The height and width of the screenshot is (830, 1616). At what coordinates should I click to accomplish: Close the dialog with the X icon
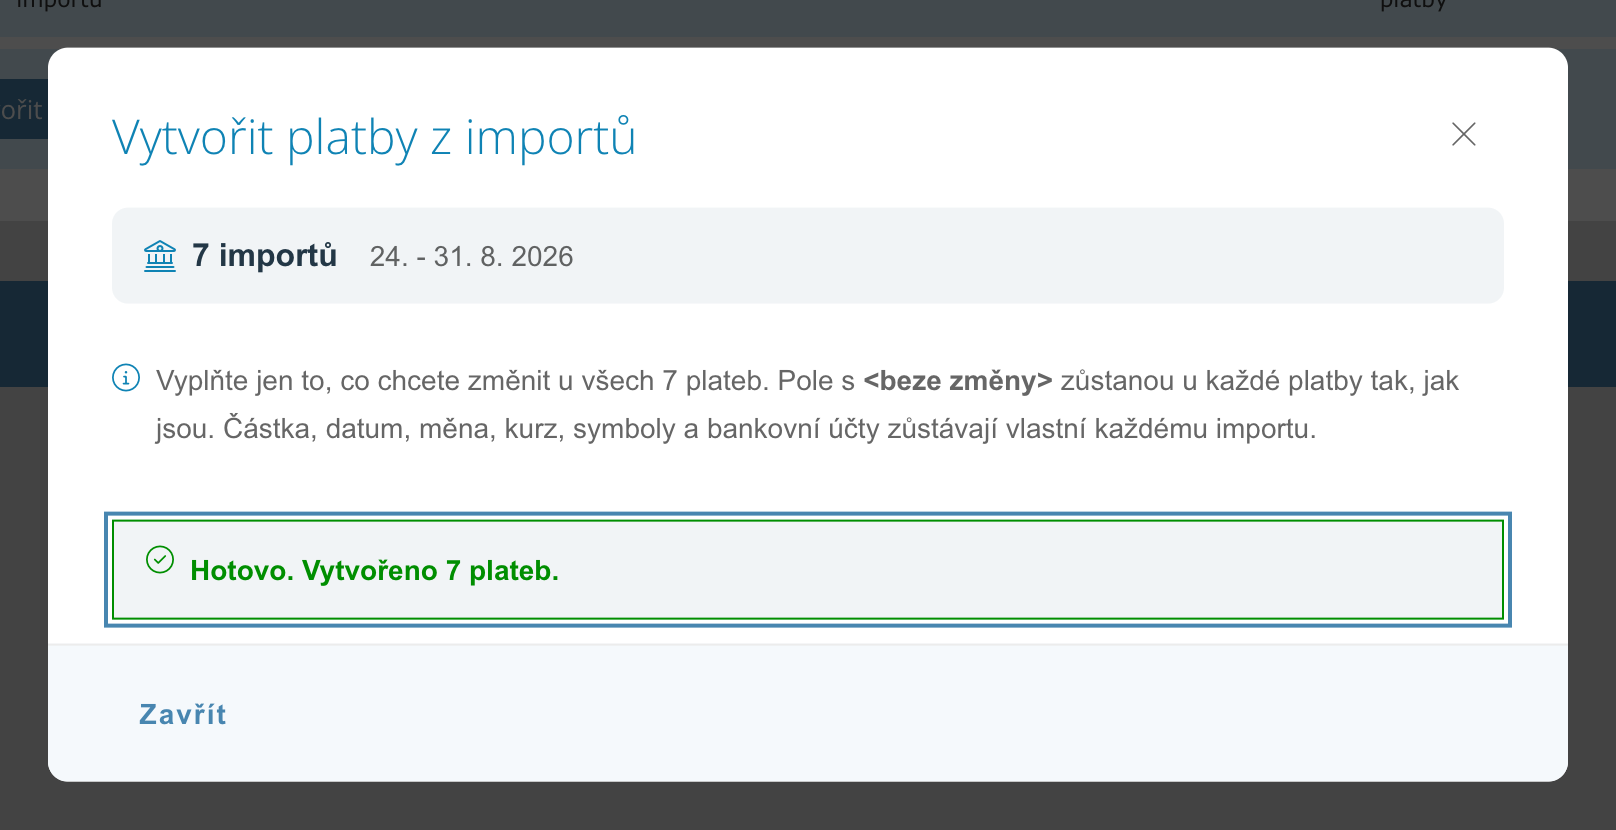point(1463,134)
